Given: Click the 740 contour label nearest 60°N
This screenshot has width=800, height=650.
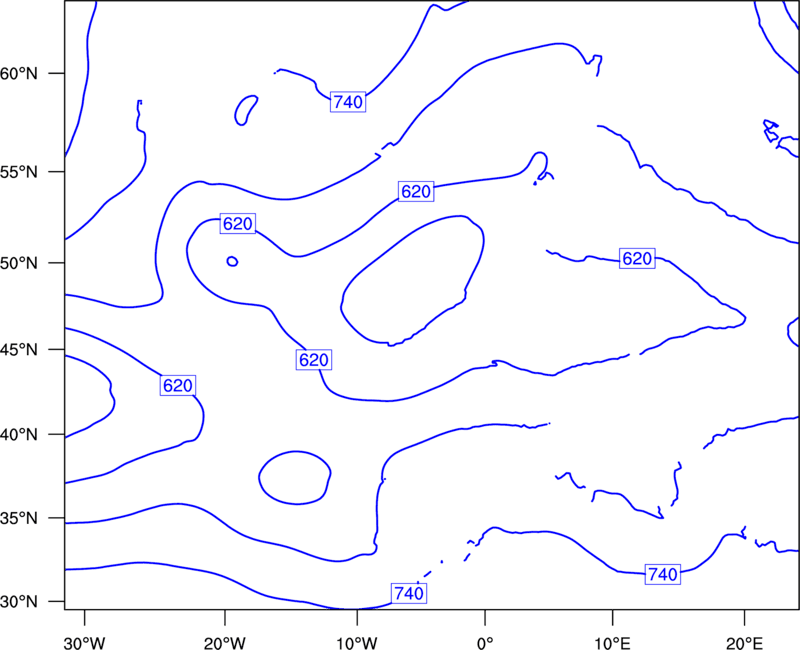Looking at the screenshot, I should click(x=348, y=102).
